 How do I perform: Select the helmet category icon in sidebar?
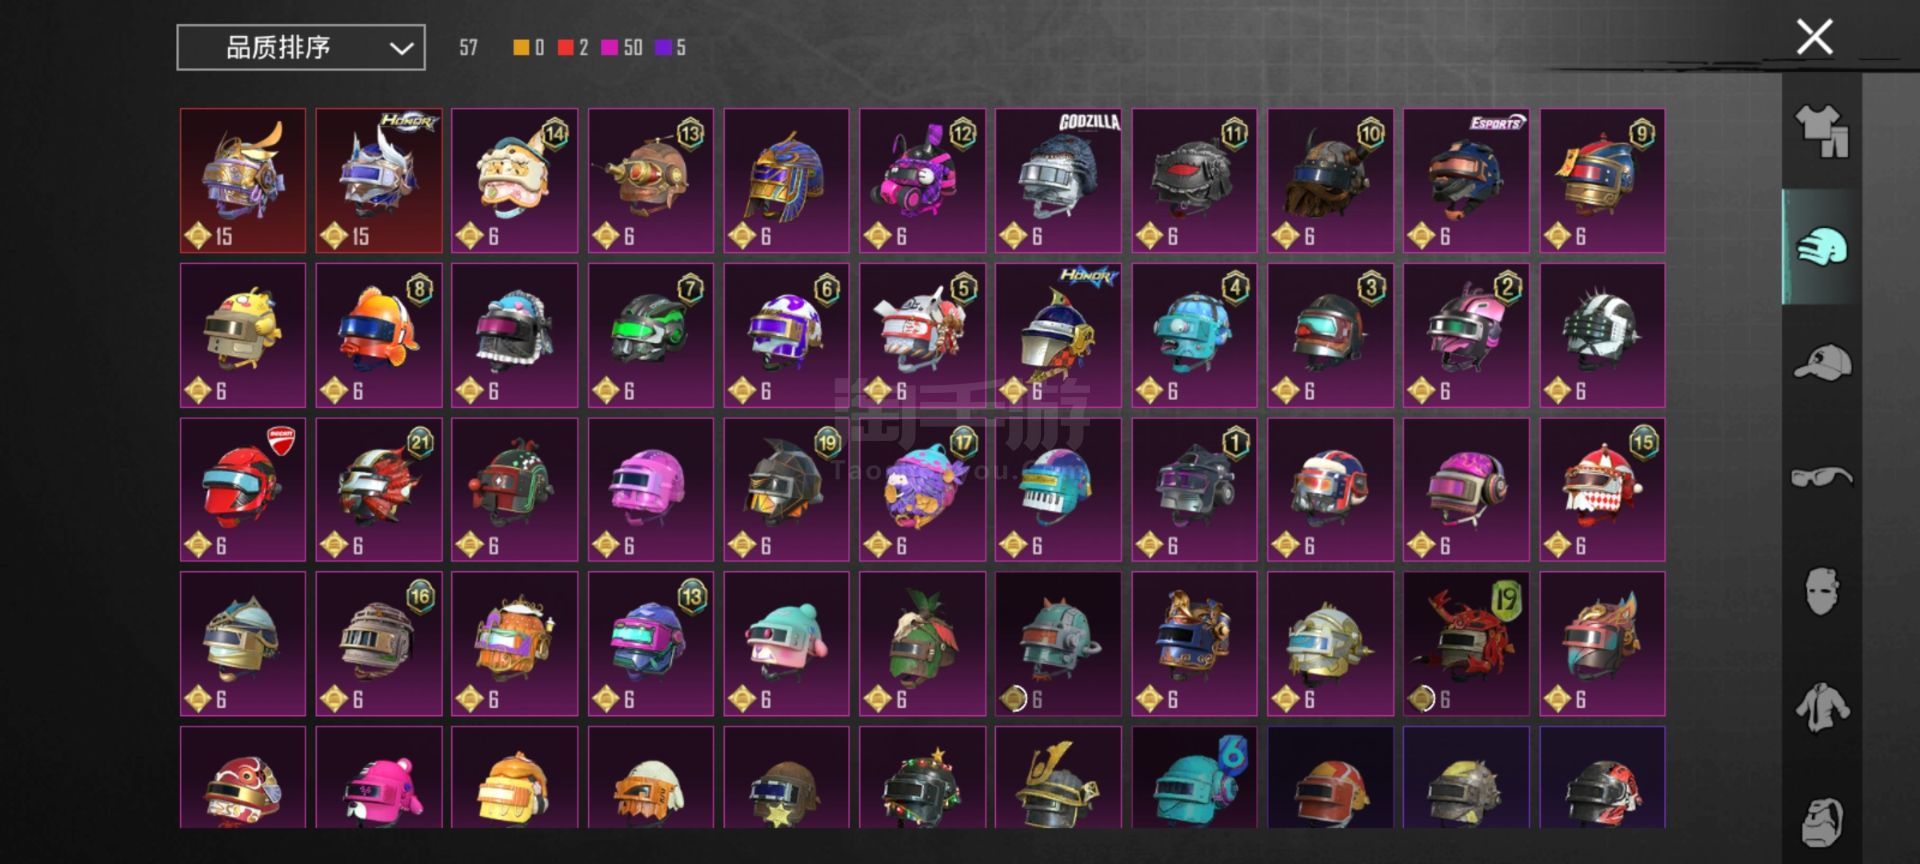click(x=1822, y=247)
